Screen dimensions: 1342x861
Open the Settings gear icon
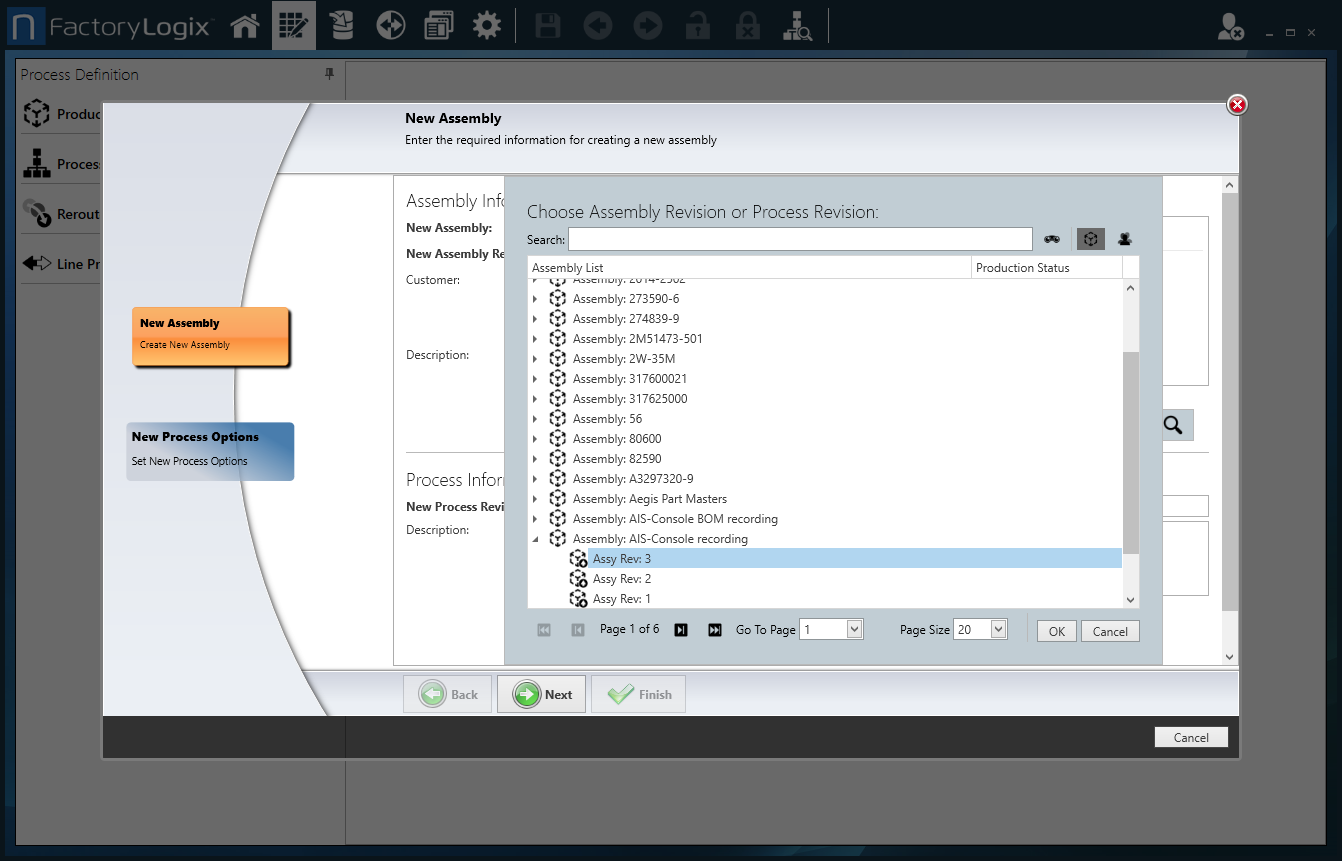[487, 25]
